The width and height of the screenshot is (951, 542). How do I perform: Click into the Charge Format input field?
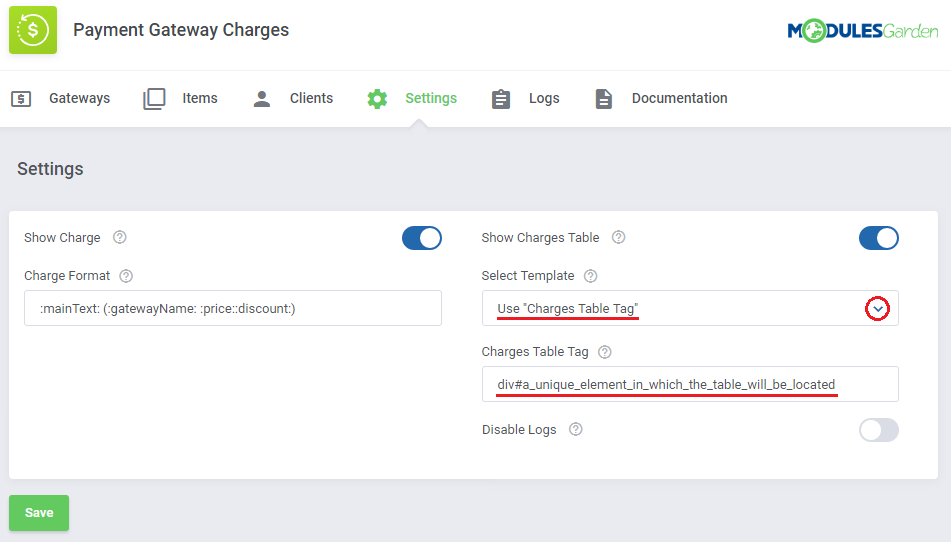(x=233, y=308)
